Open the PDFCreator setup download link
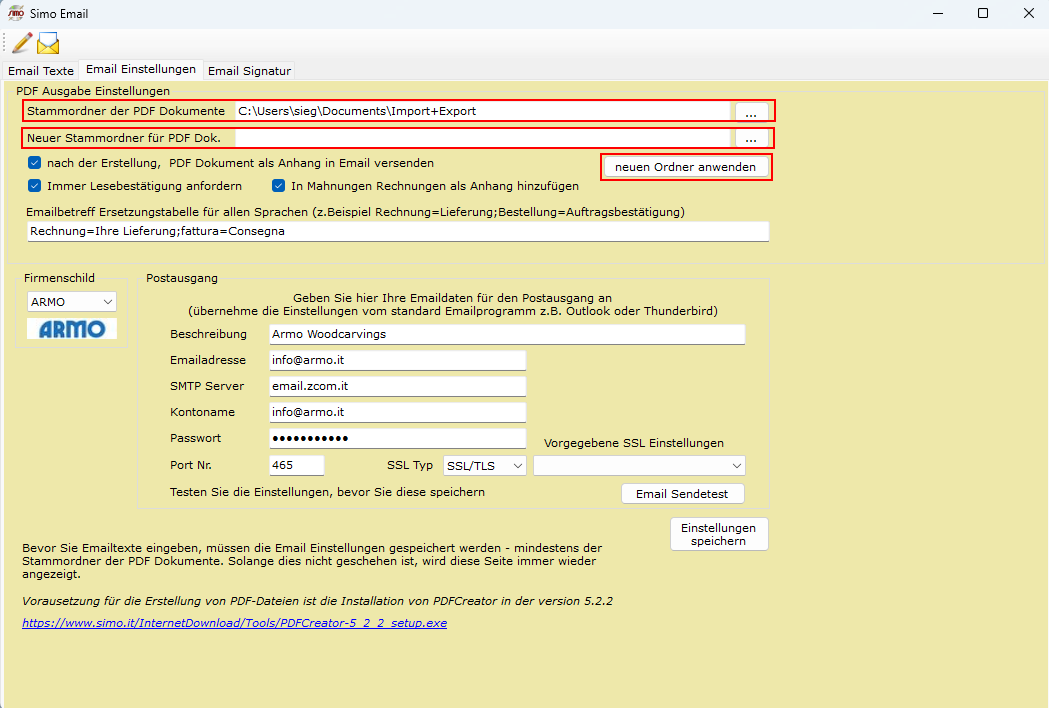Screen dimensions: 1049x708 (x=235, y=623)
